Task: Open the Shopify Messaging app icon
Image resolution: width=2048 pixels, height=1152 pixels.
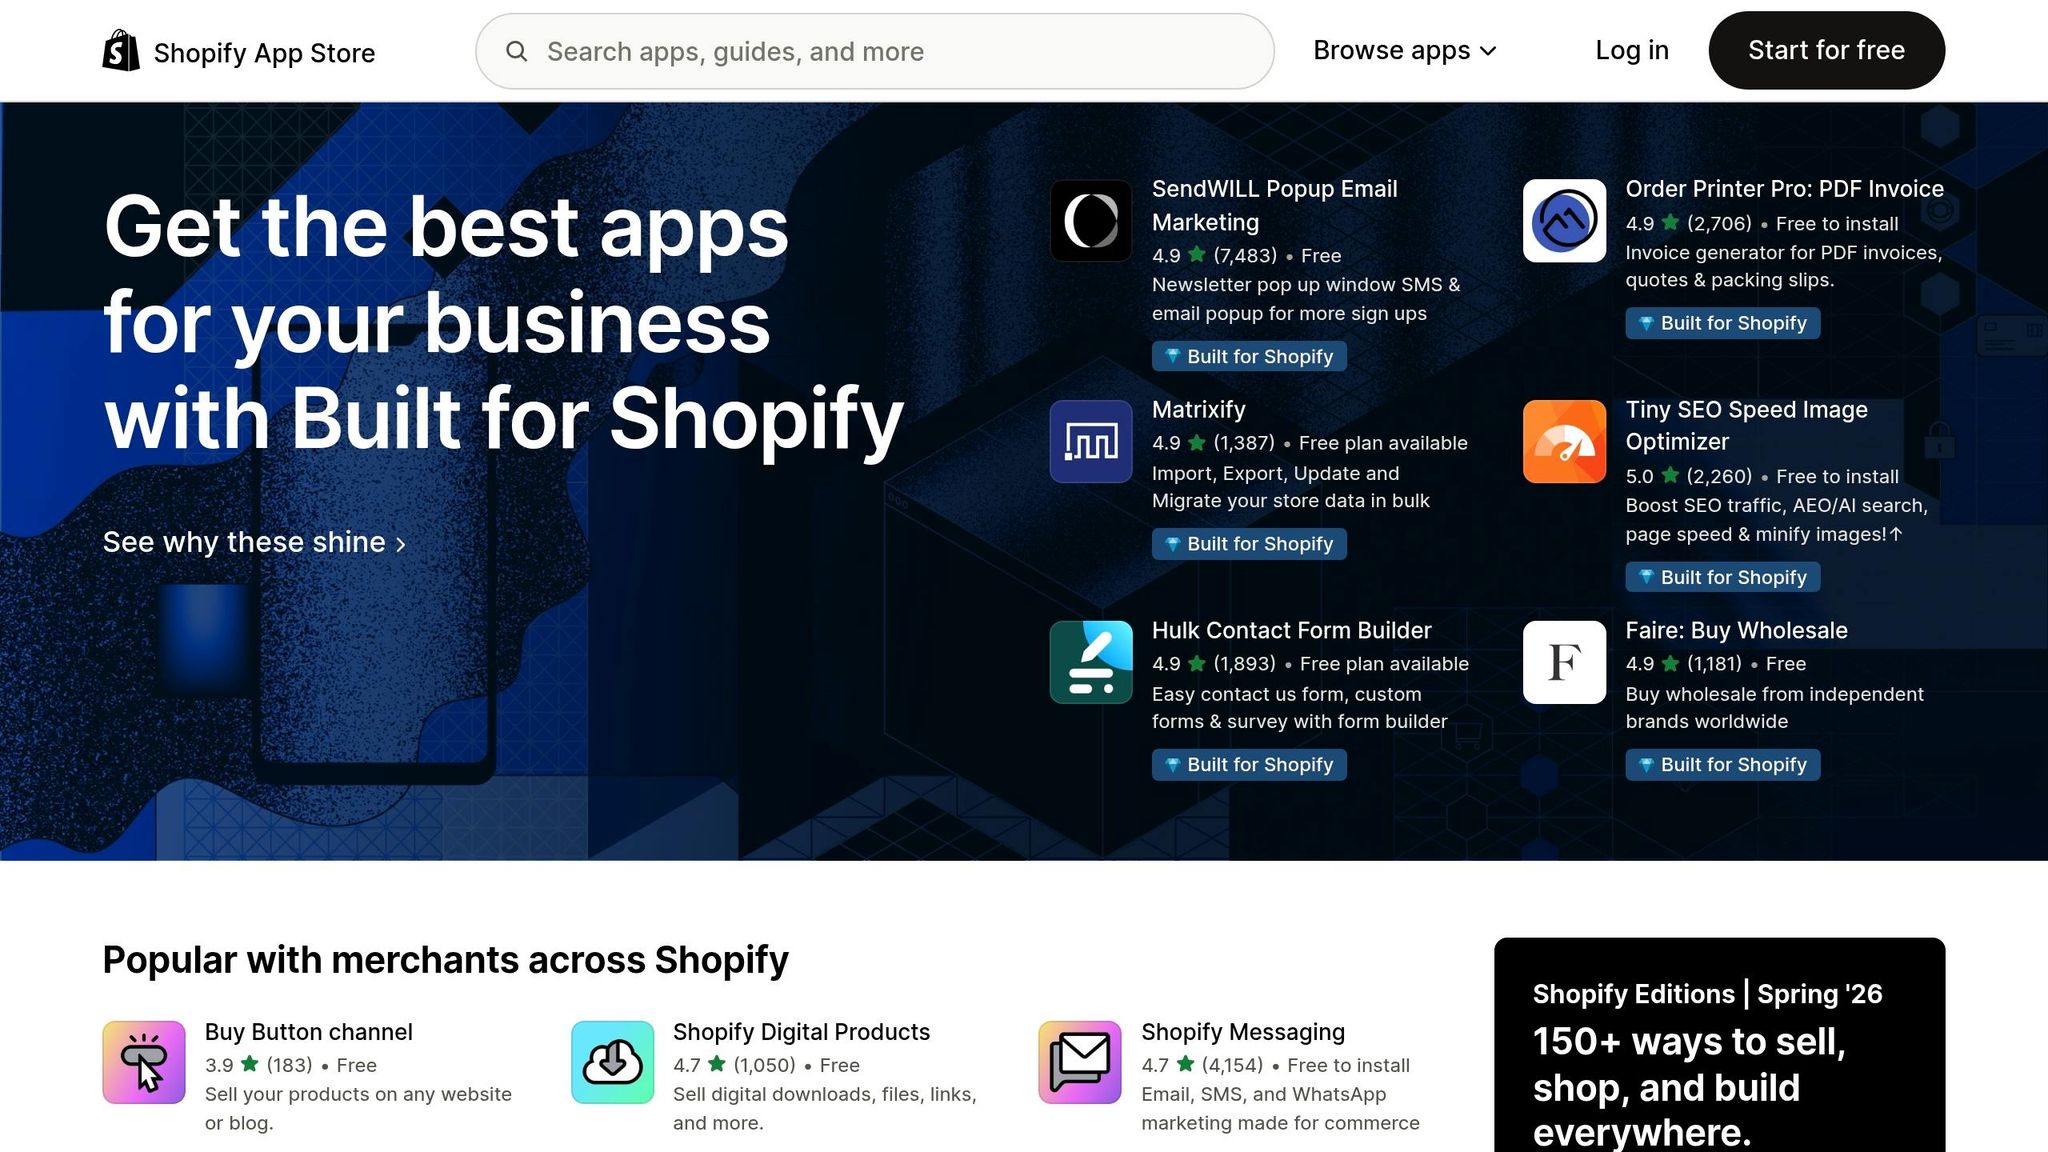Action: (1080, 1062)
